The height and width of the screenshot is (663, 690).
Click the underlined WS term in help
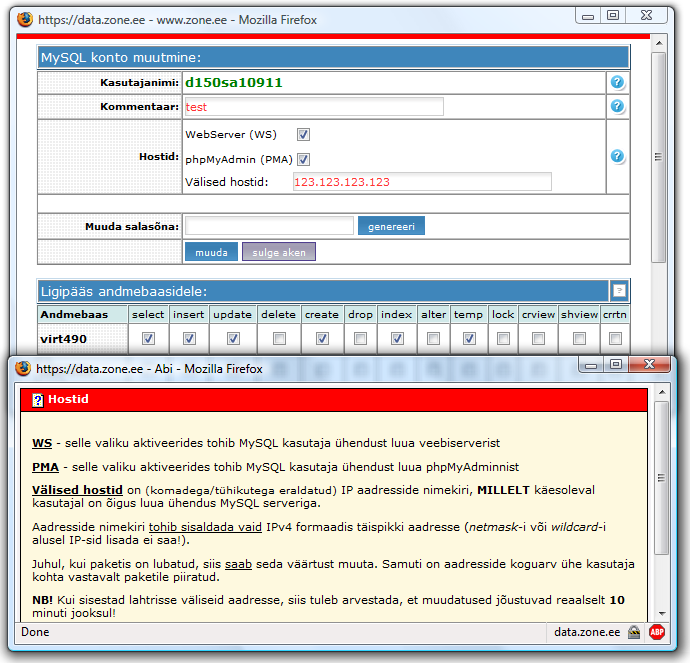tap(42, 443)
